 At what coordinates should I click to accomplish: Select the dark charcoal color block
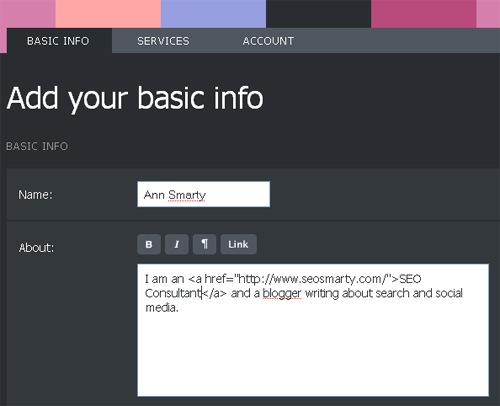(318, 14)
